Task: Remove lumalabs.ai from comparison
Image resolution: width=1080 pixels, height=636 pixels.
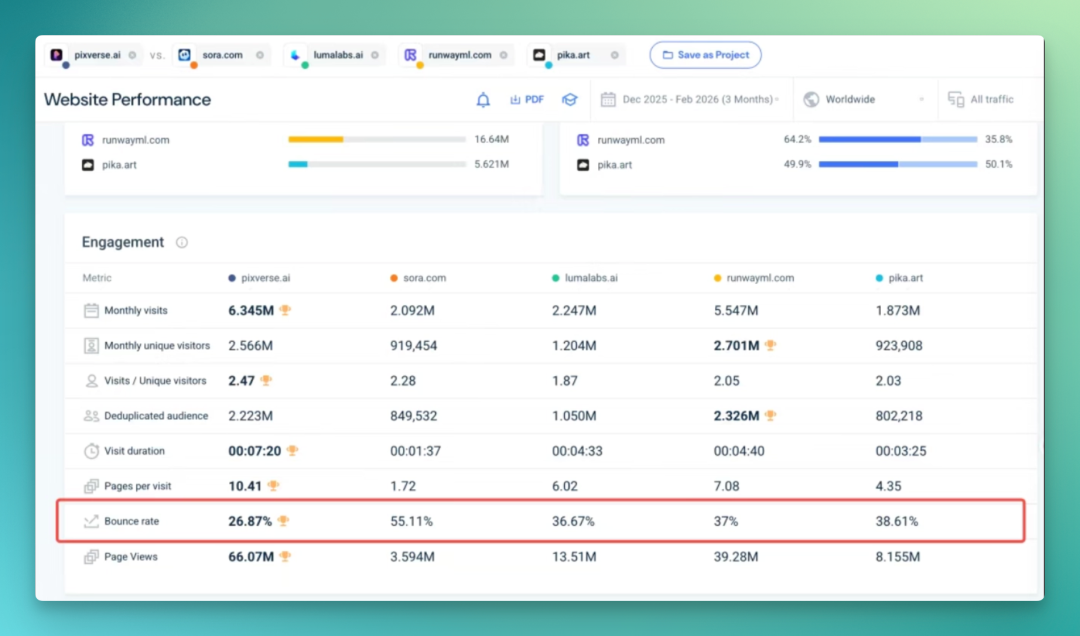Action: [x=375, y=55]
